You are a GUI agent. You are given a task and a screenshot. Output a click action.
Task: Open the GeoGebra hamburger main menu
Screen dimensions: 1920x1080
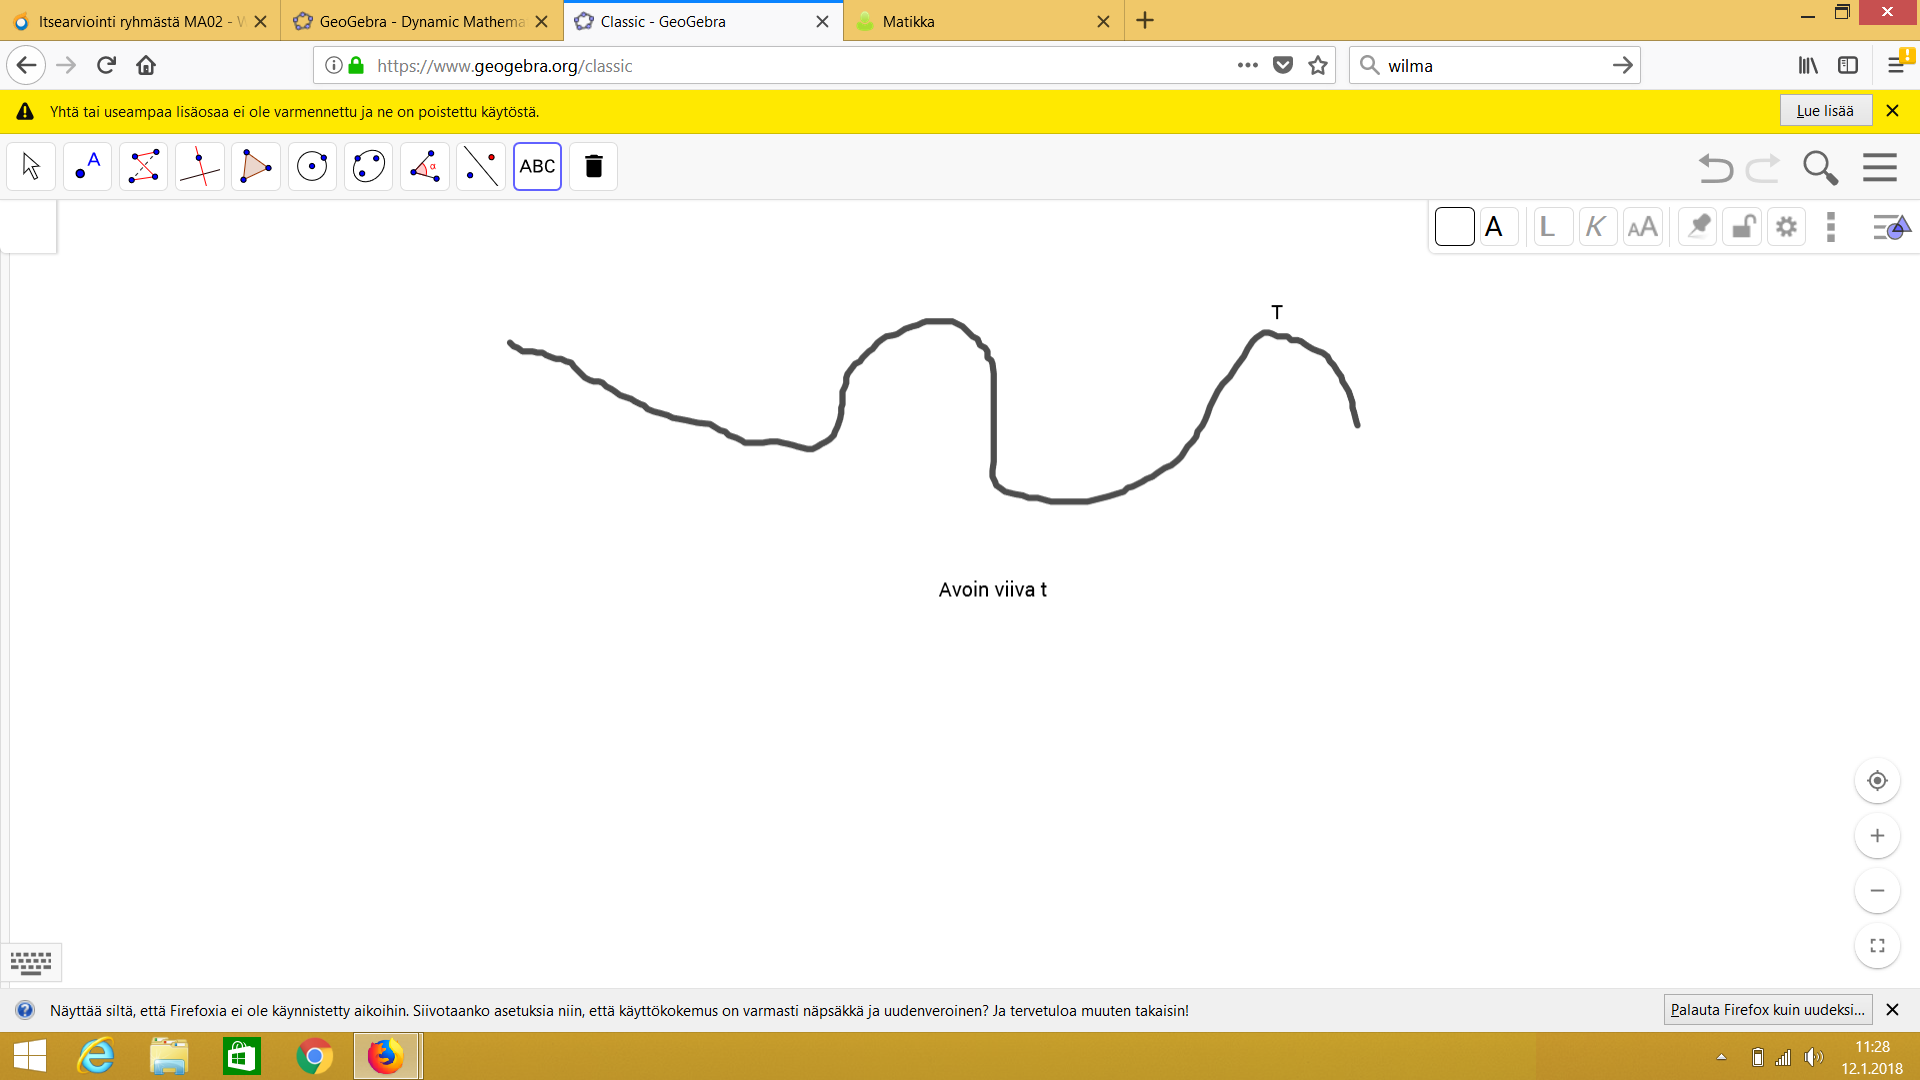tap(1880, 167)
